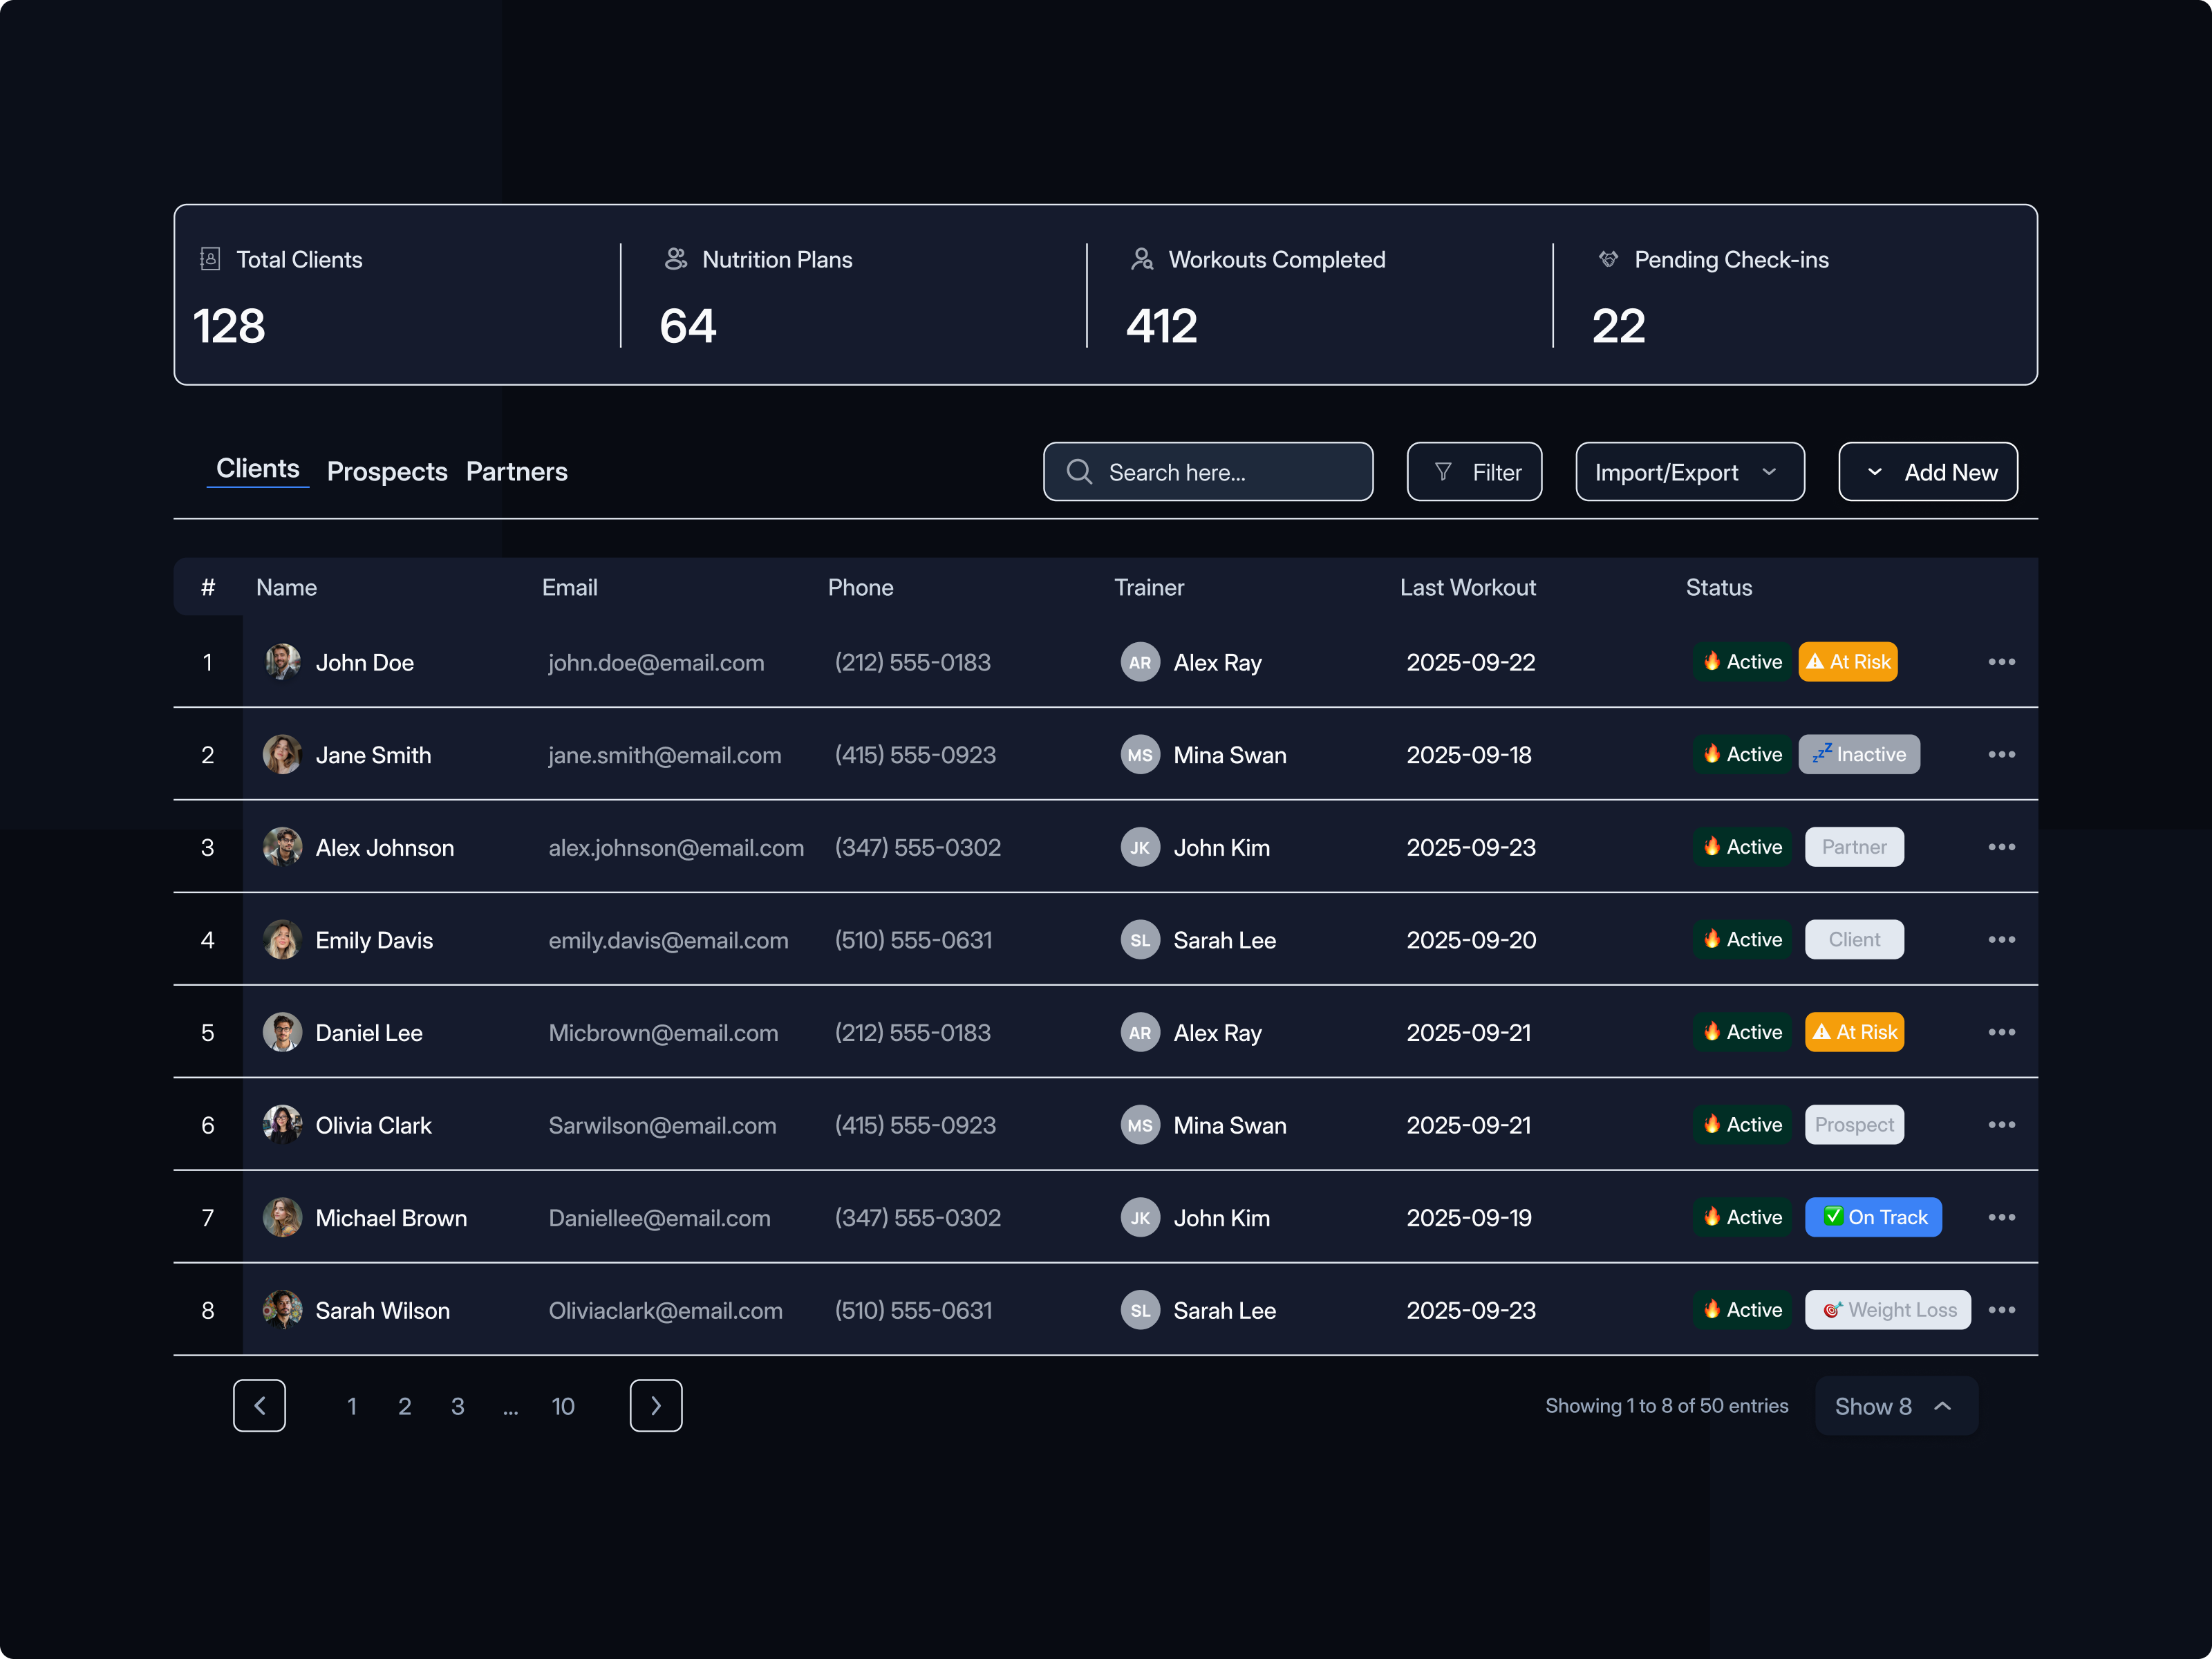This screenshot has height=1659, width=2212.
Task: Switch to the Partners tab
Action: [x=516, y=471]
